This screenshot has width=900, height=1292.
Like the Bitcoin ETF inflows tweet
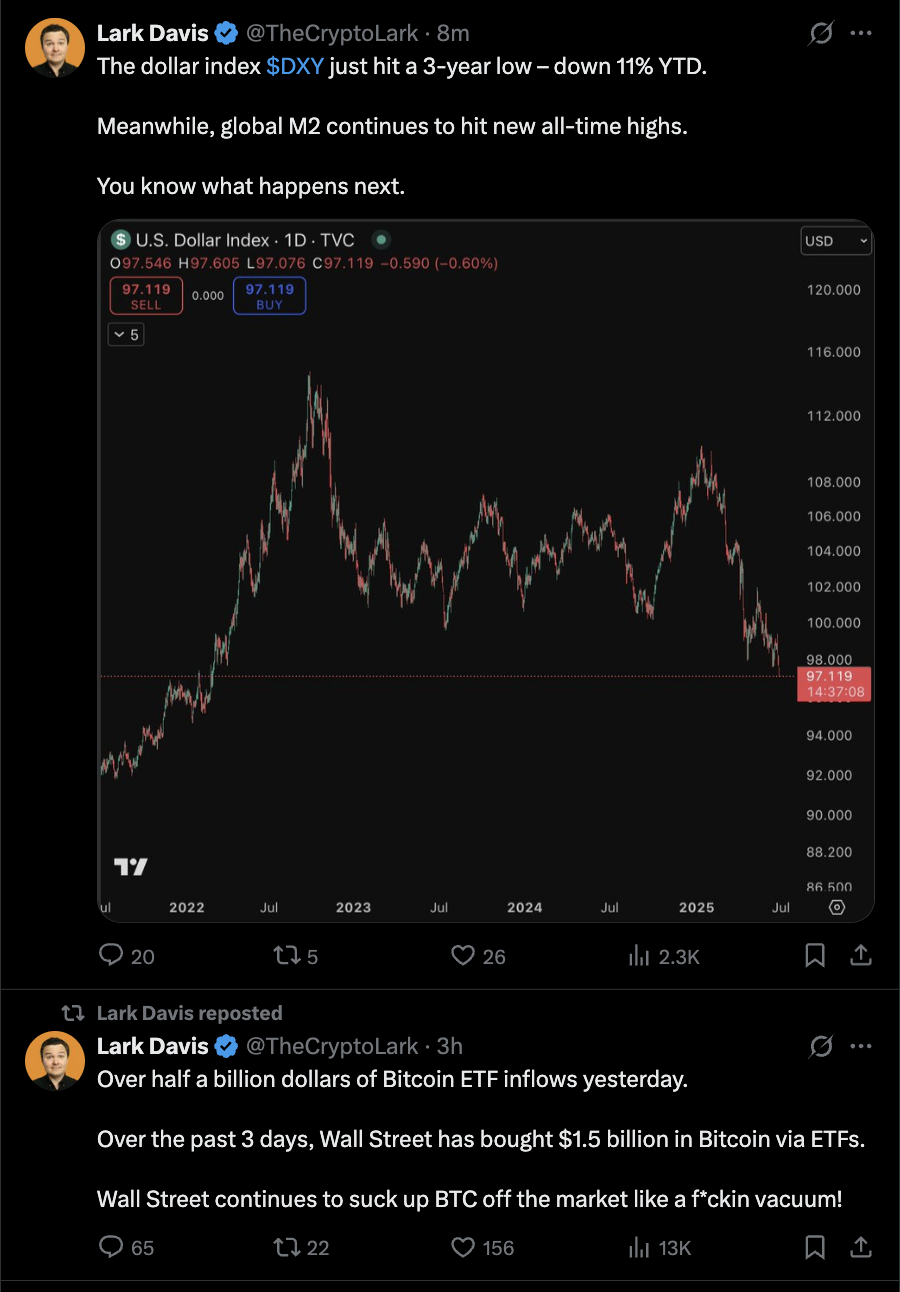pyautogui.click(x=462, y=1247)
